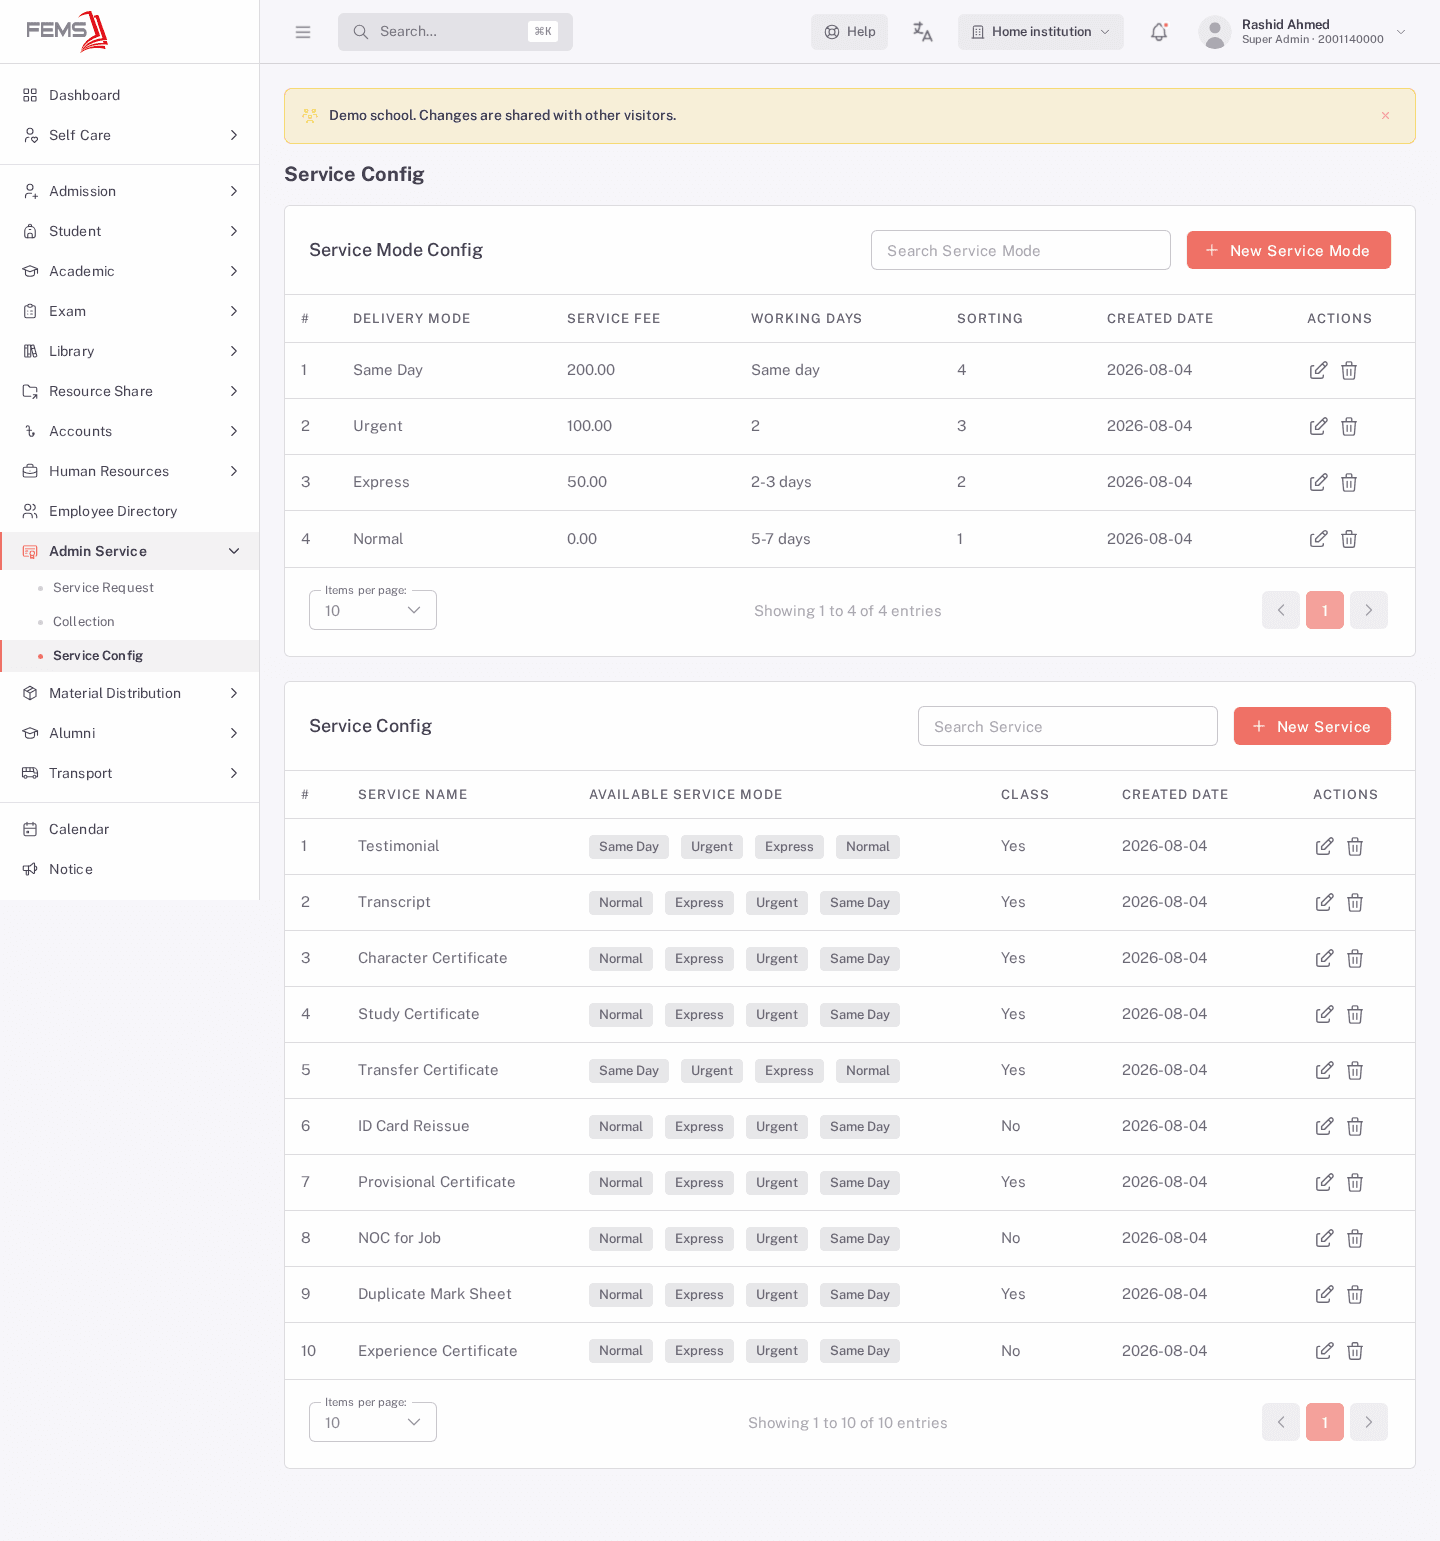Screen dimensions: 1440x1541
Task: Edit the Character Certificate service
Action: coord(1324,958)
